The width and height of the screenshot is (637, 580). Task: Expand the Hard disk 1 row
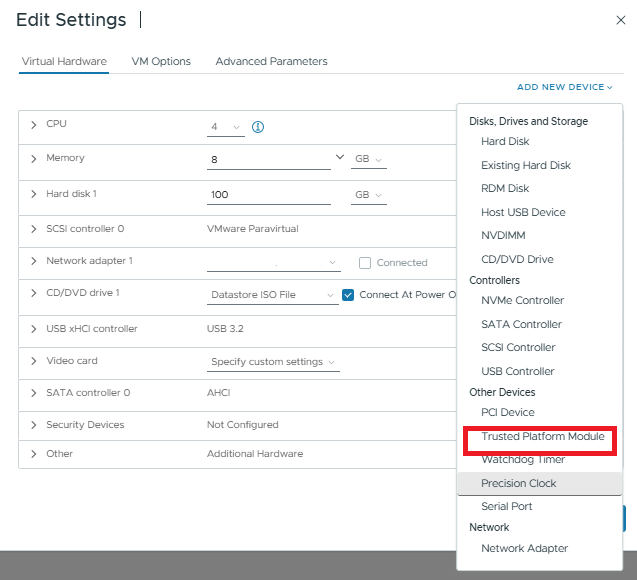33,194
